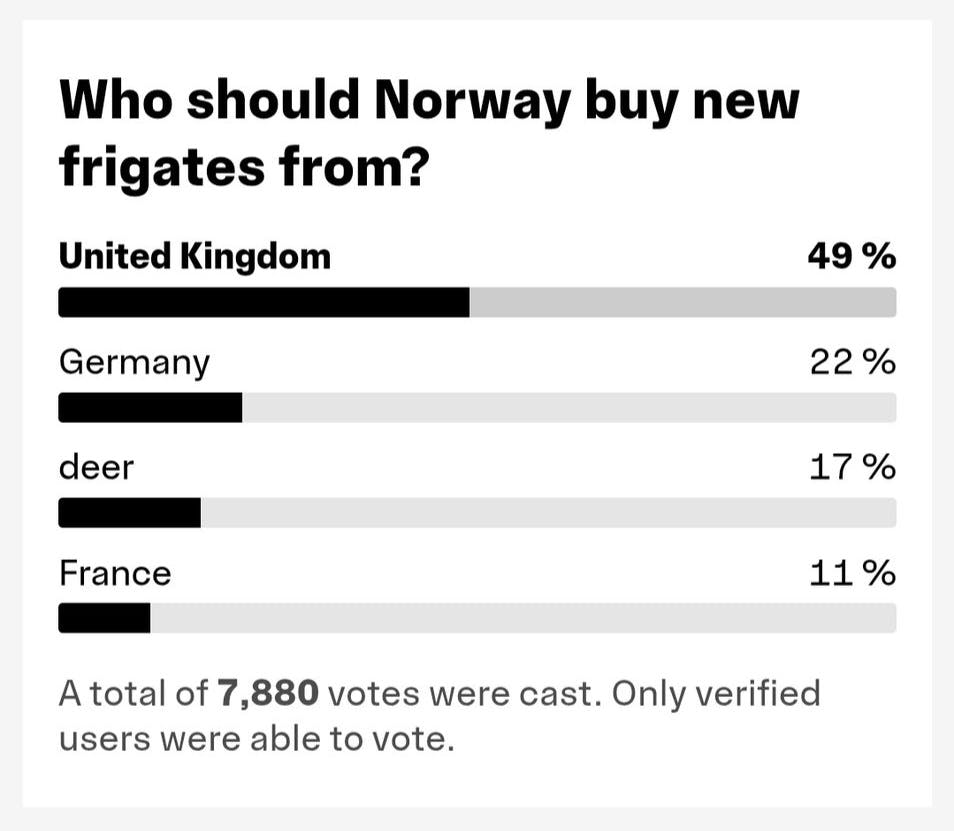The width and height of the screenshot is (954, 831).
Task: Select the deer poll option label
Action: tap(96, 467)
